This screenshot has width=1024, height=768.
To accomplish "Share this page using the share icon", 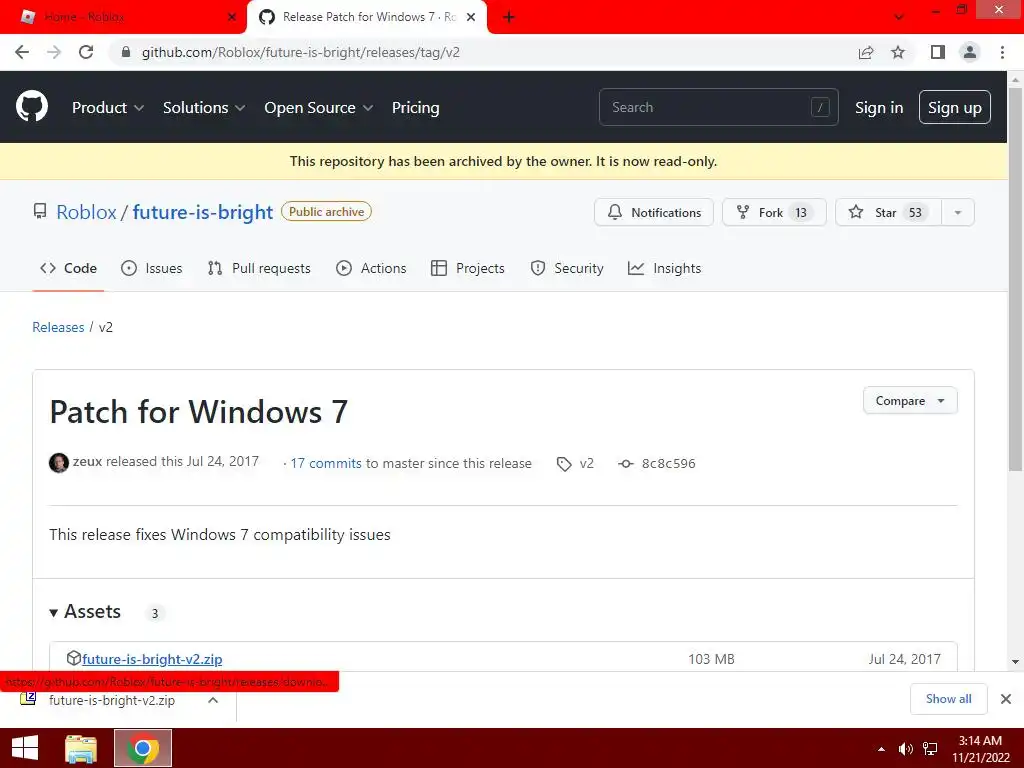I will coord(866,52).
